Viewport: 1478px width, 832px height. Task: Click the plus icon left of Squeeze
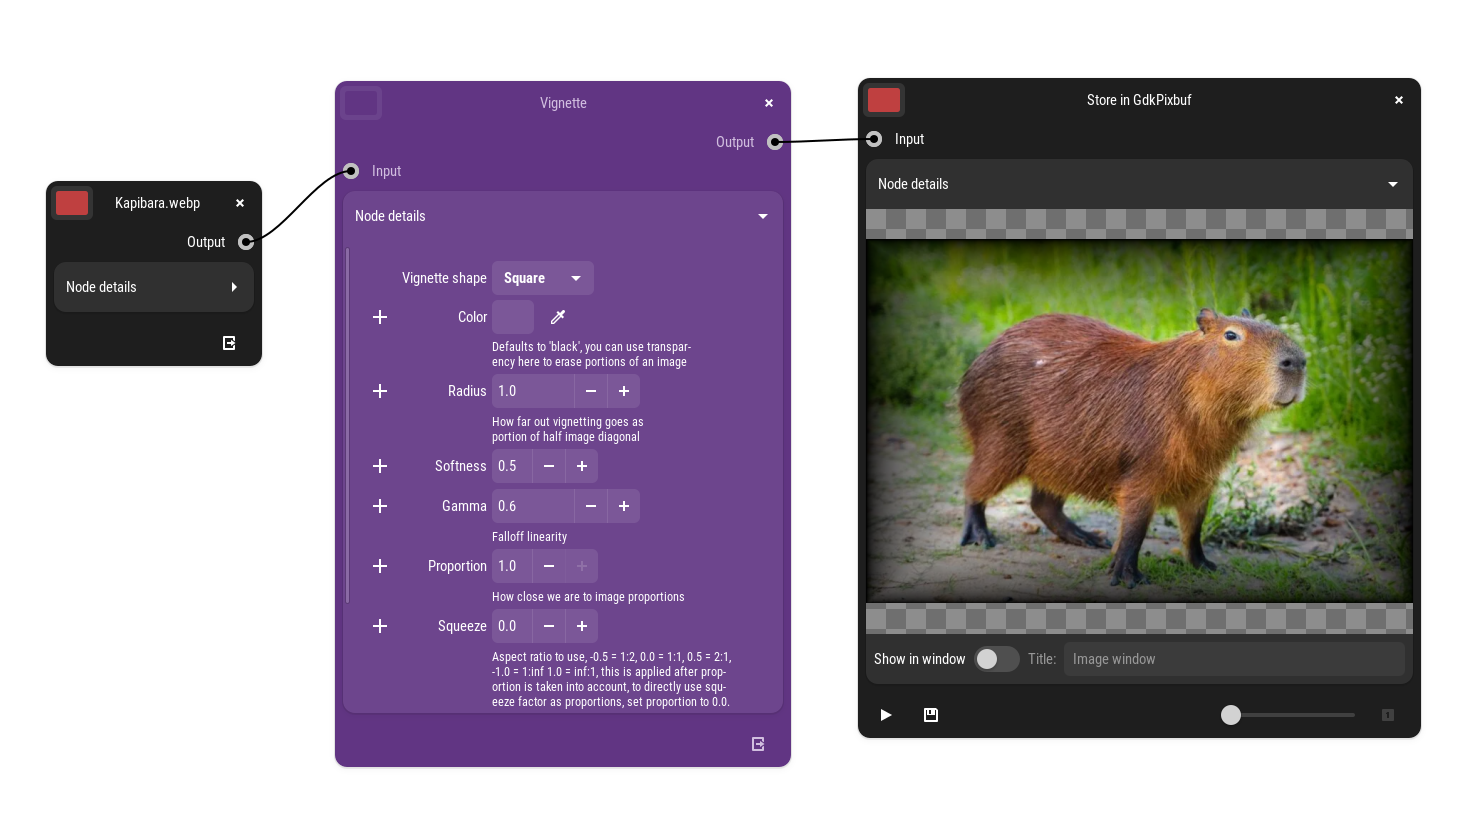[380, 626]
